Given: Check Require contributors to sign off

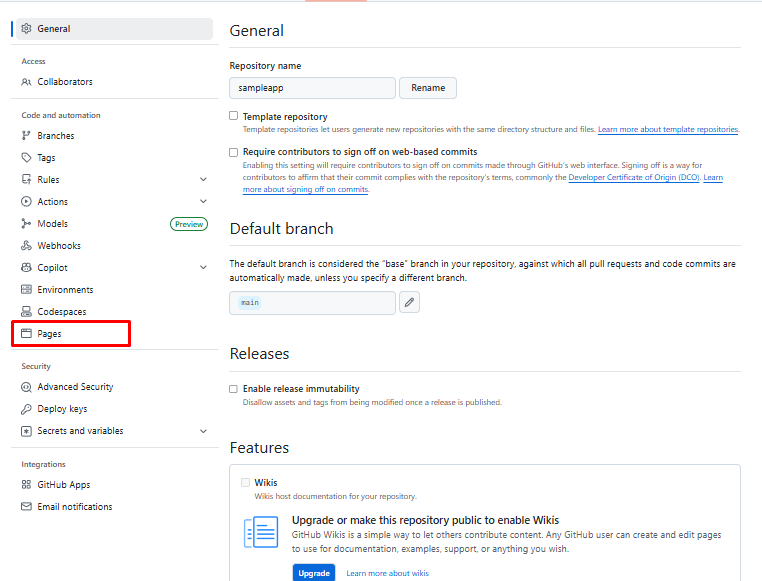Looking at the screenshot, I should pyautogui.click(x=234, y=152).
